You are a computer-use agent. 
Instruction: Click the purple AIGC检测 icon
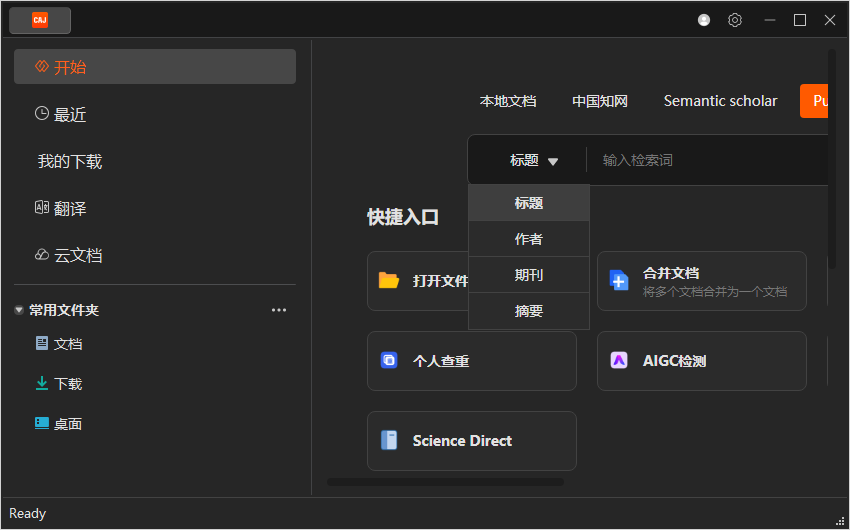click(619, 360)
